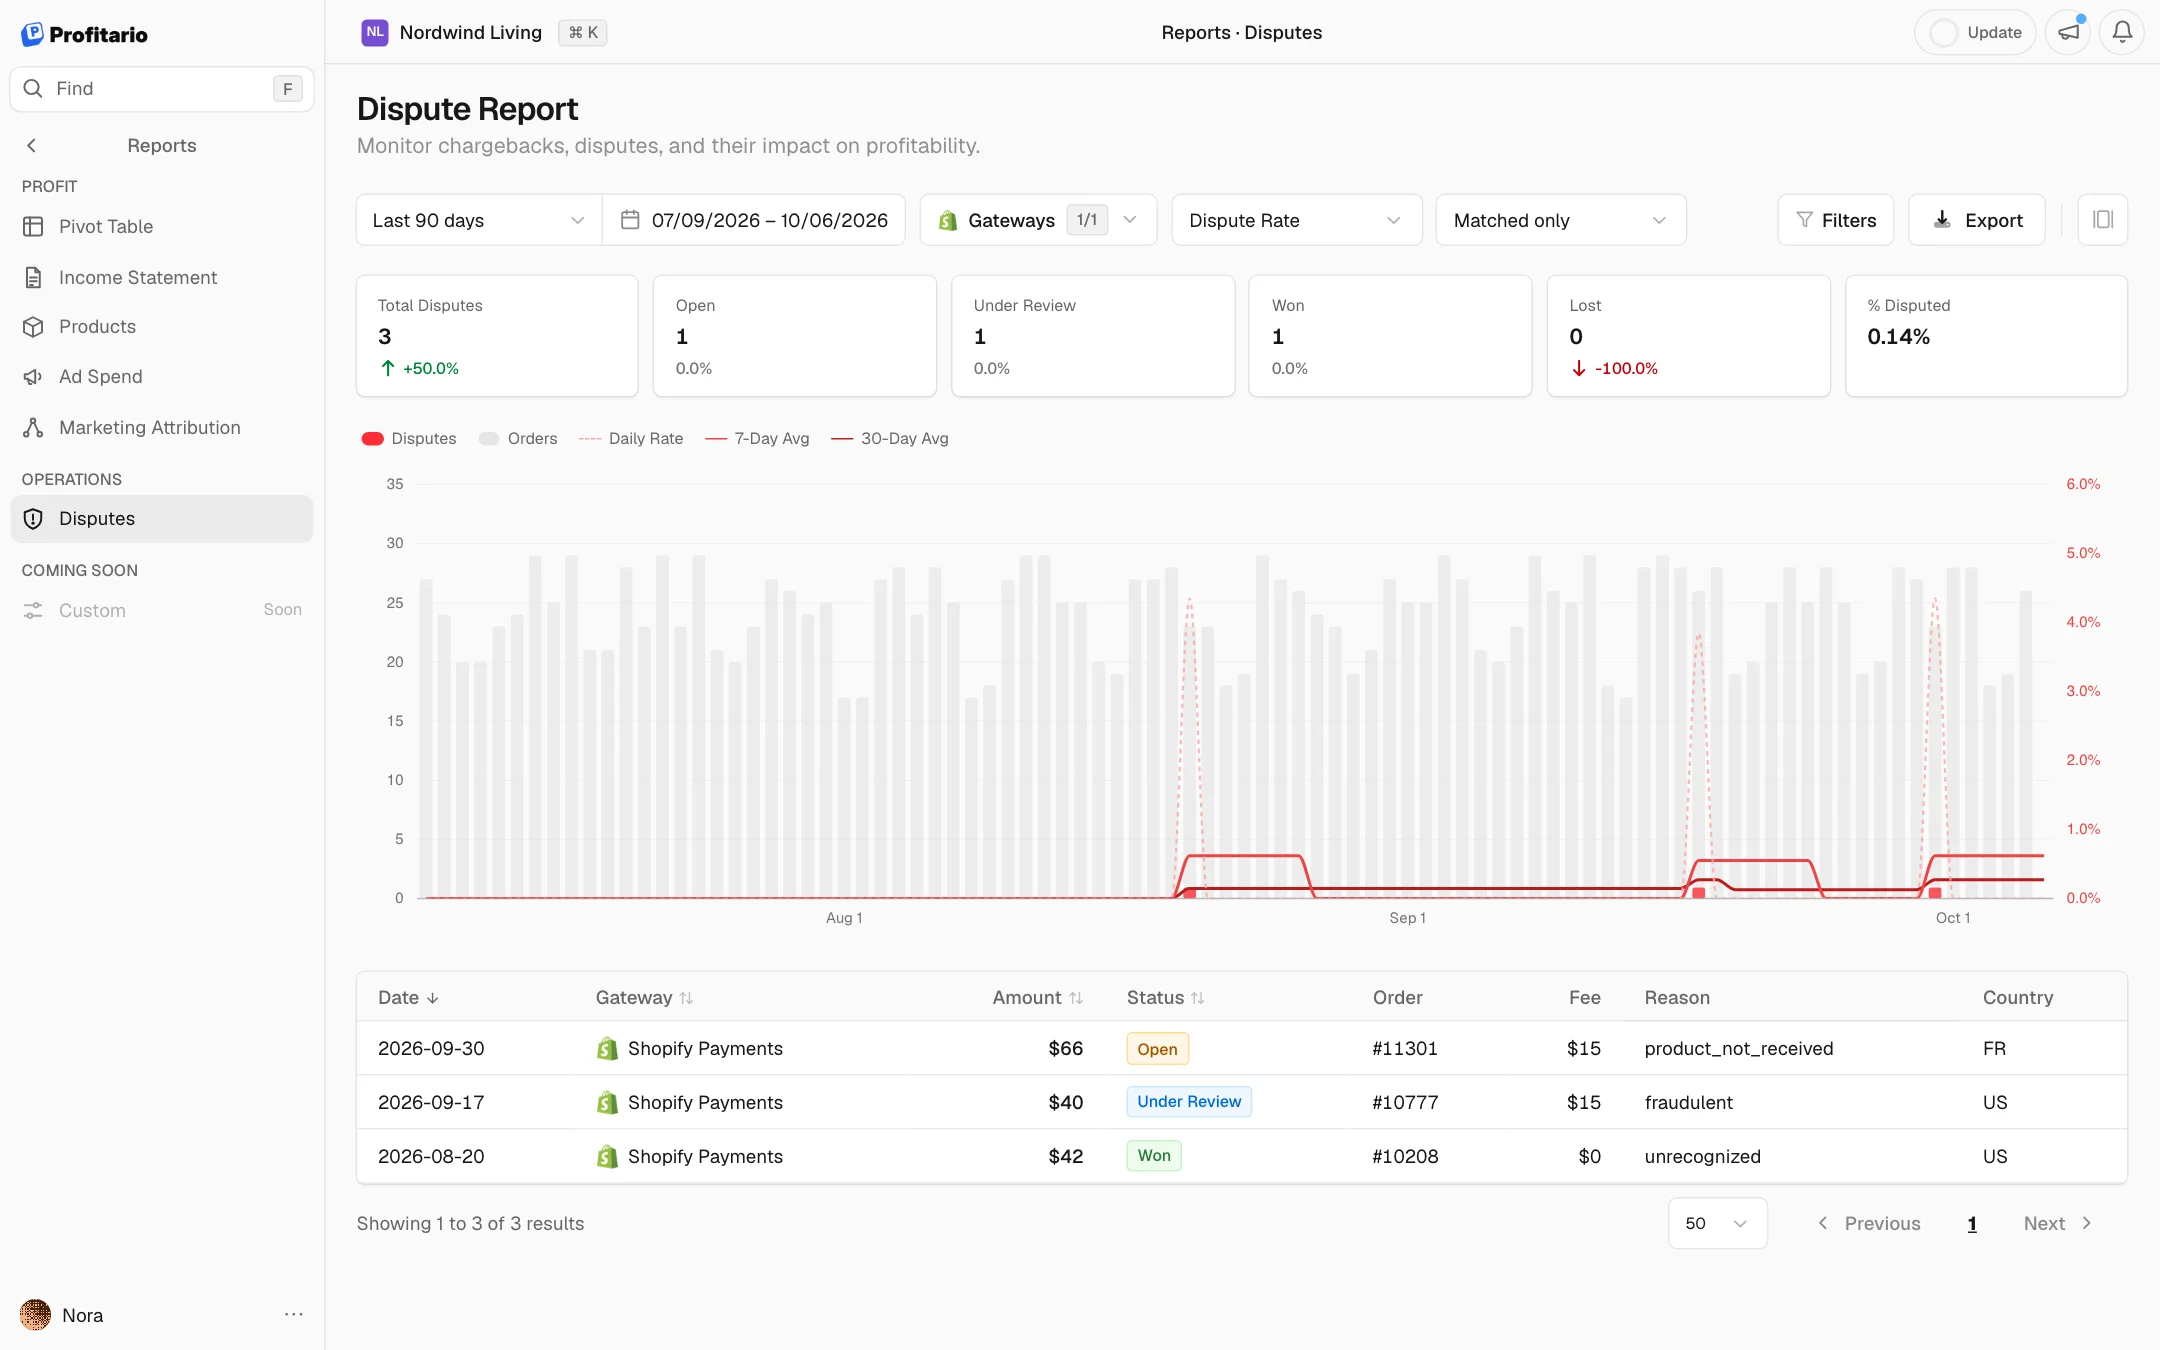Image resolution: width=2160 pixels, height=1350 pixels.
Task: Open Income Statement report
Action: [162, 277]
